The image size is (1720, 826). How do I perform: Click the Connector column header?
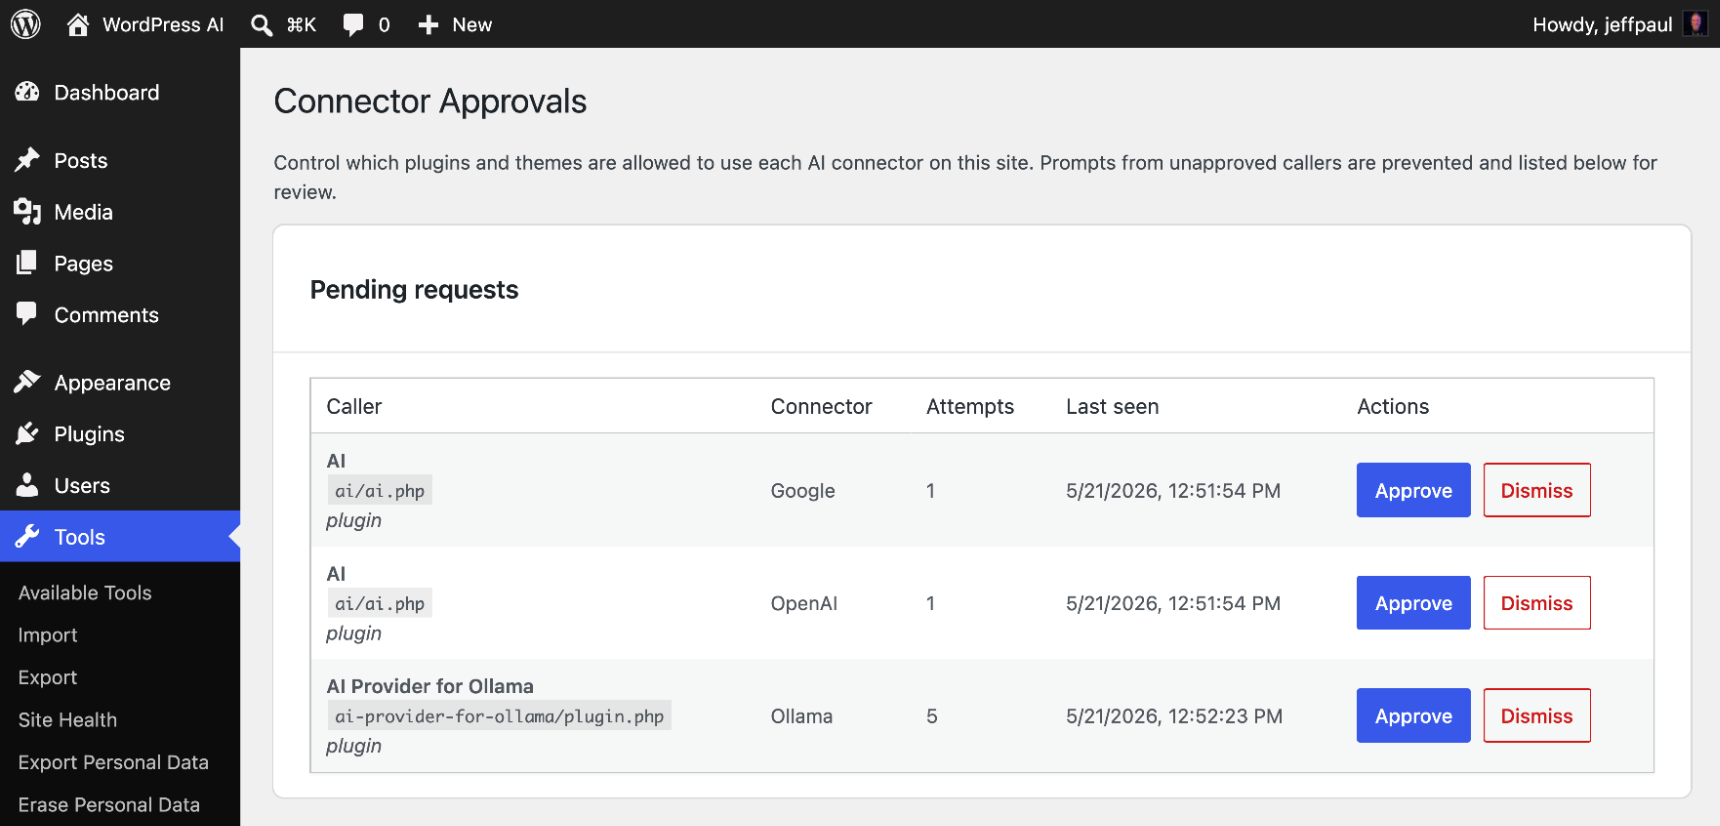[821, 406]
